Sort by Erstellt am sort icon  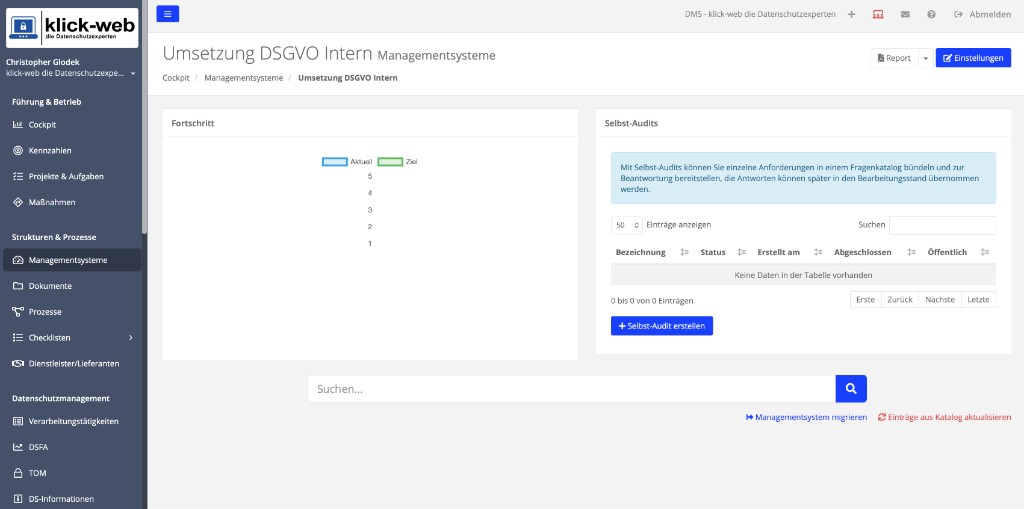(816, 252)
